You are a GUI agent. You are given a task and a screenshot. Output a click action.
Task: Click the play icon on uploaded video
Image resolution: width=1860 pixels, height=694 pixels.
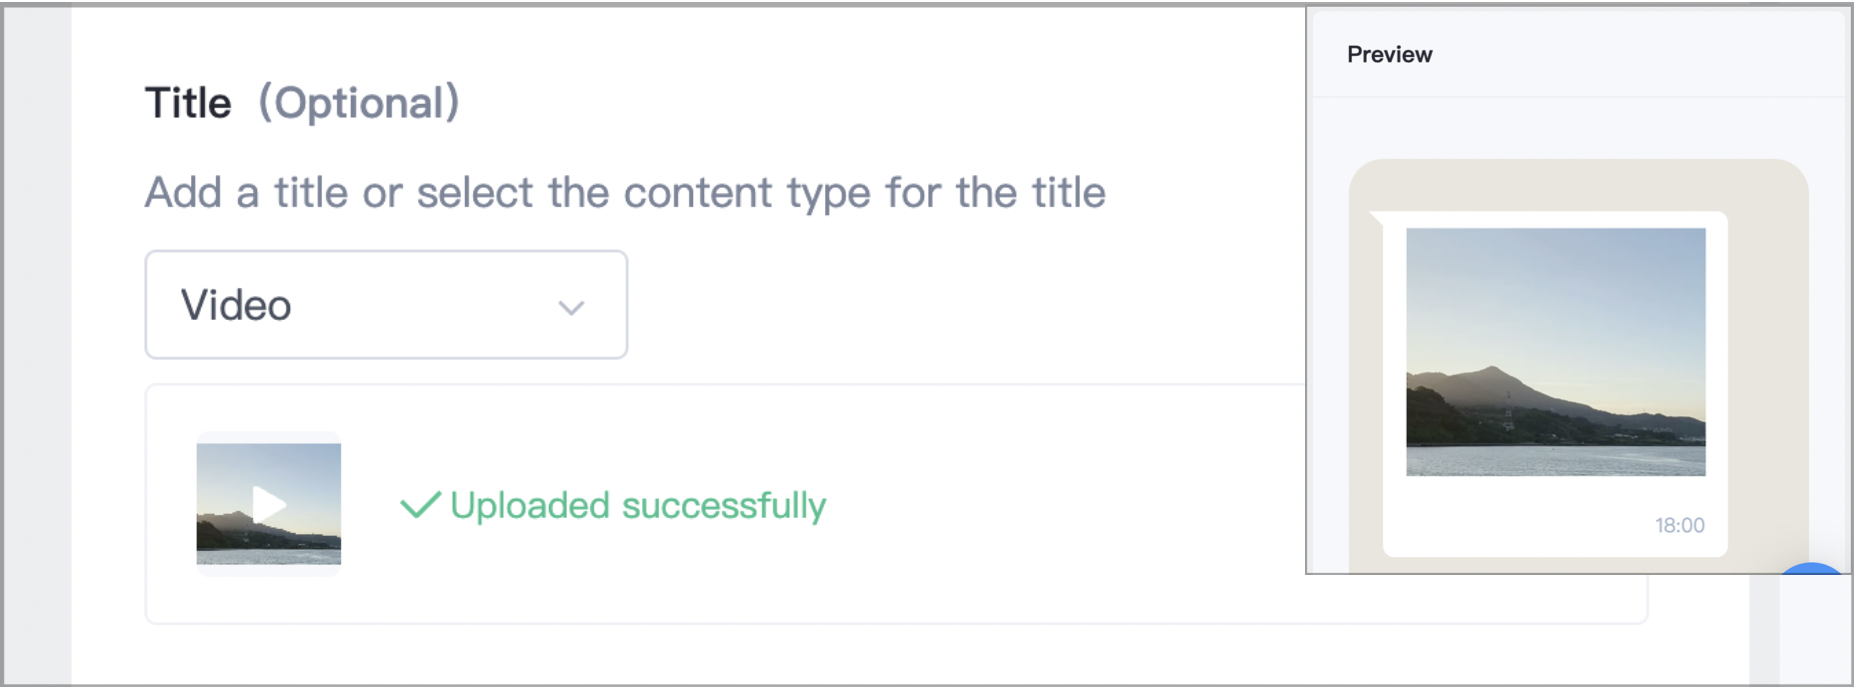pyautogui.click(x=269, y=504)
